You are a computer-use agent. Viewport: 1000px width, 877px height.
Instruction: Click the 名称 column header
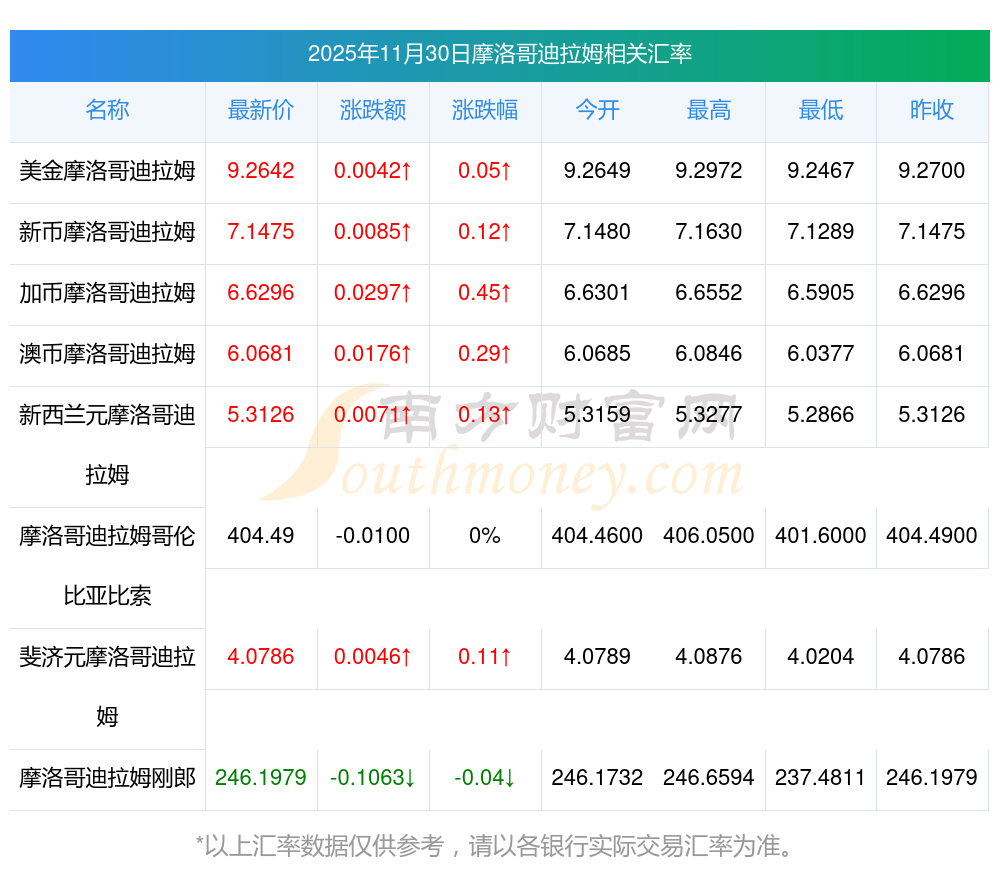(x=107, y=111)
